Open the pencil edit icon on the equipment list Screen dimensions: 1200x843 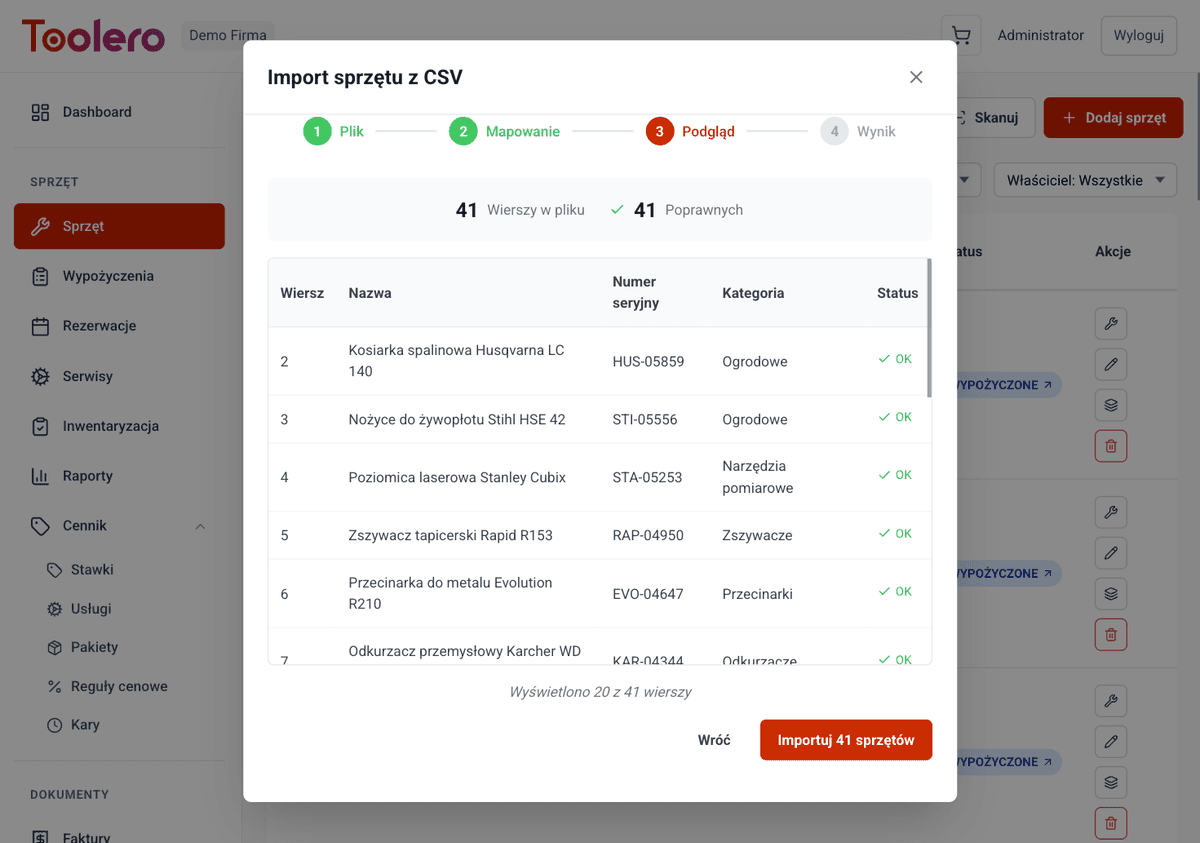(x=1110, y=364)
